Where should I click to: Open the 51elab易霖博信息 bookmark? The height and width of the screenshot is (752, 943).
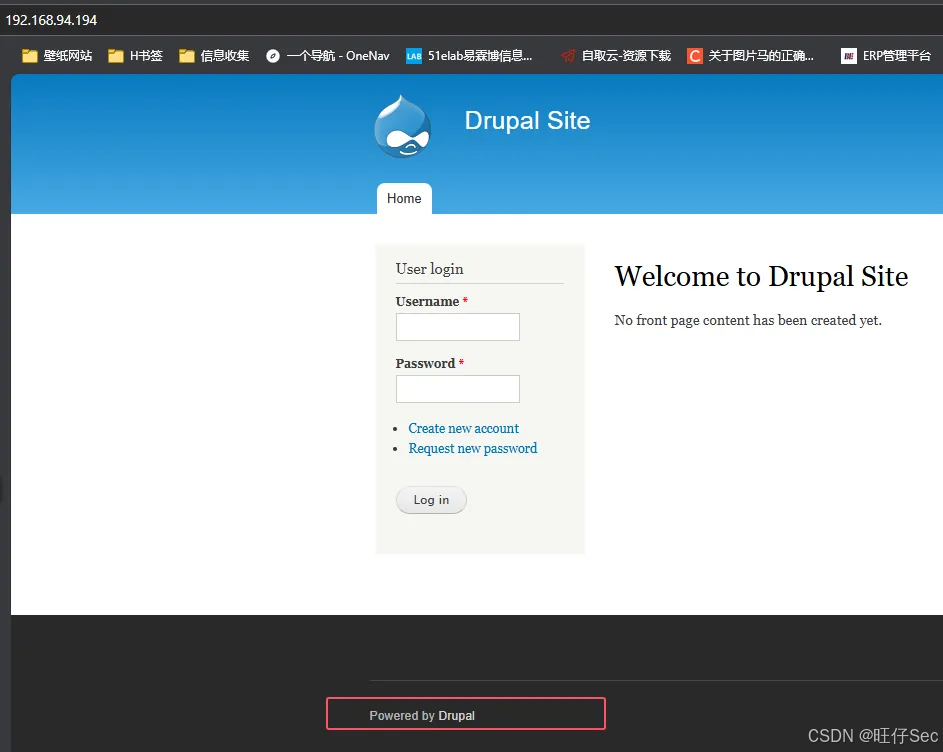tap(469, 56)
